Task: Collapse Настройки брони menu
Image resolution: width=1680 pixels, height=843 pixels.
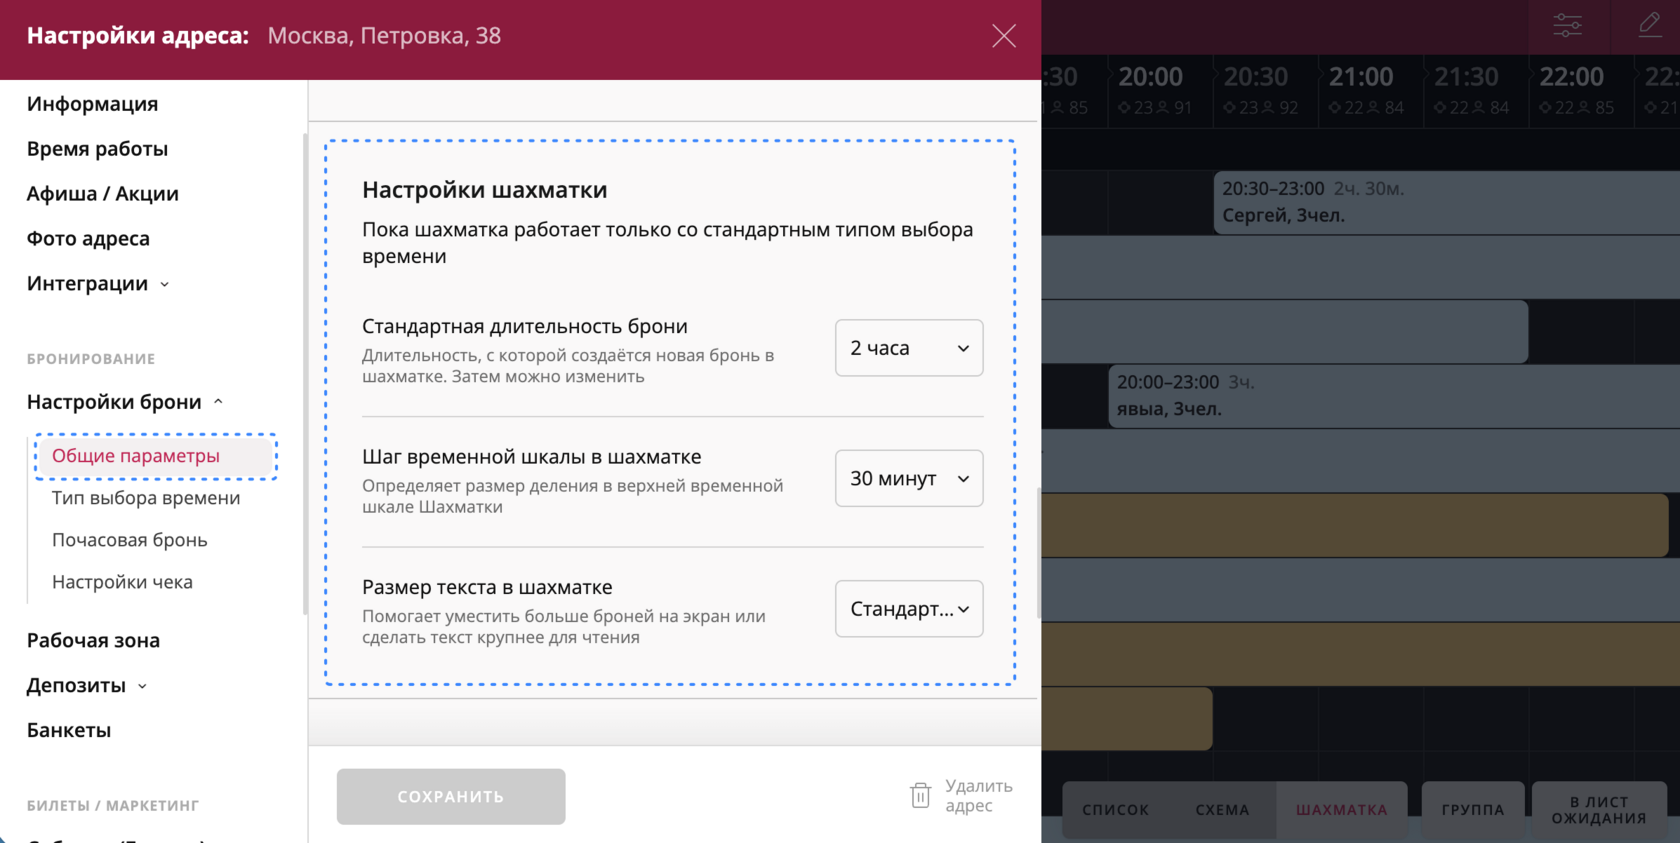Action: (124, 402)
